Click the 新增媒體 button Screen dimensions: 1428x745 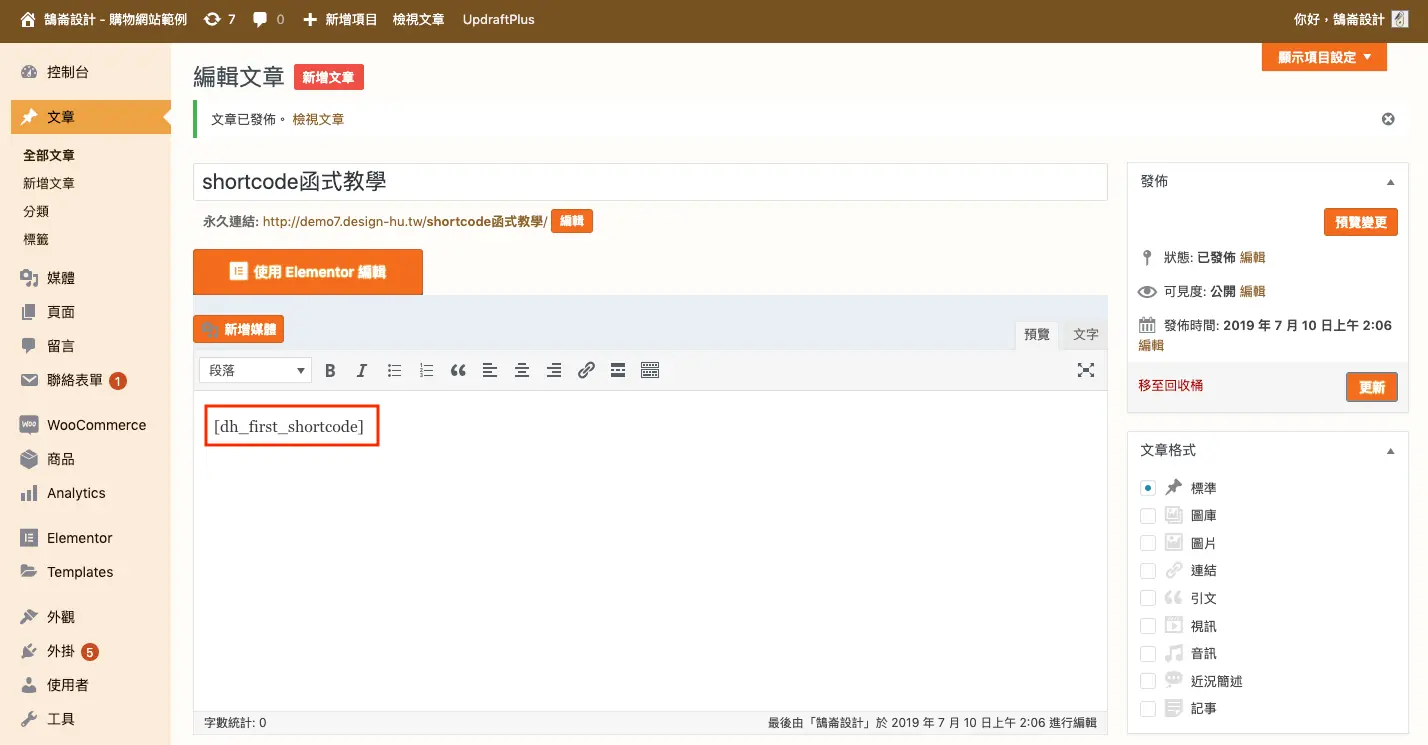click(239, 329)
